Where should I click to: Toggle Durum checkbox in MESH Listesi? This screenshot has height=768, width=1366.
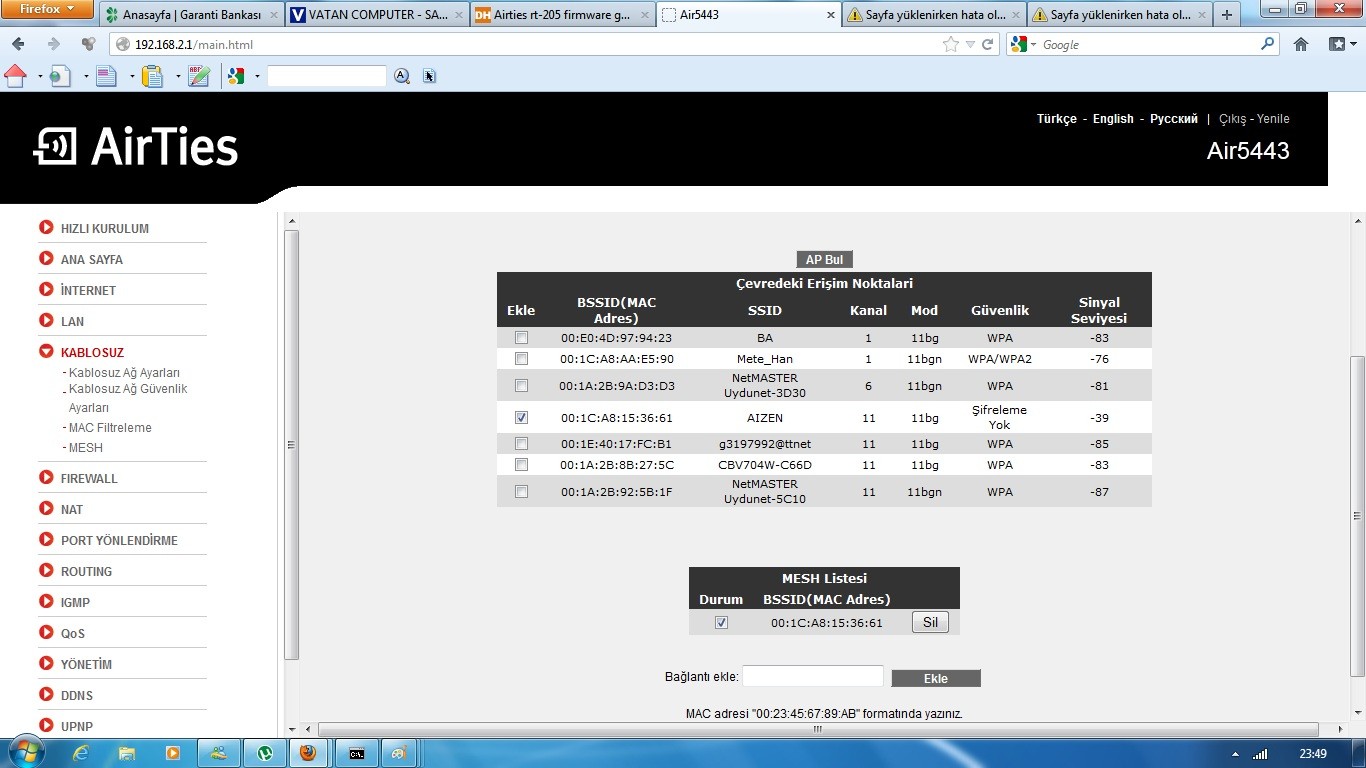[x=721, y=622]
